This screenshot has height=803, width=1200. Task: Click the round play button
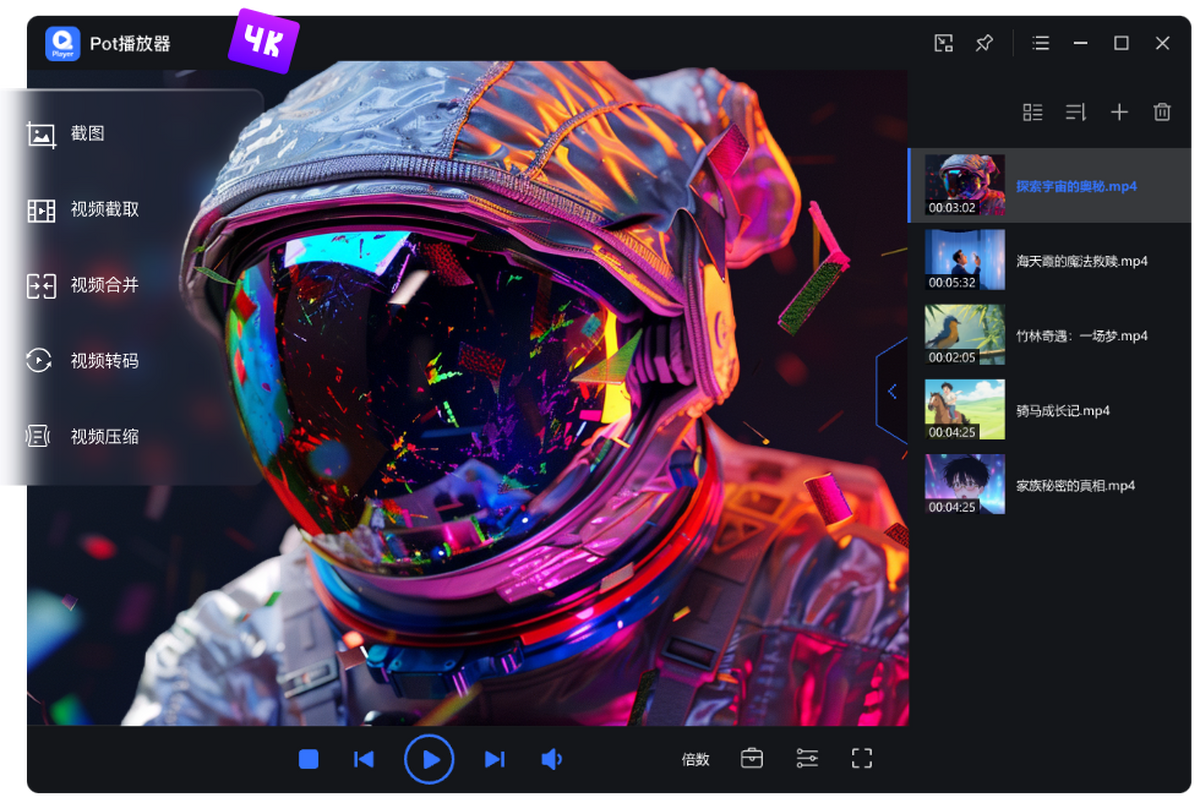click(429, 759)
